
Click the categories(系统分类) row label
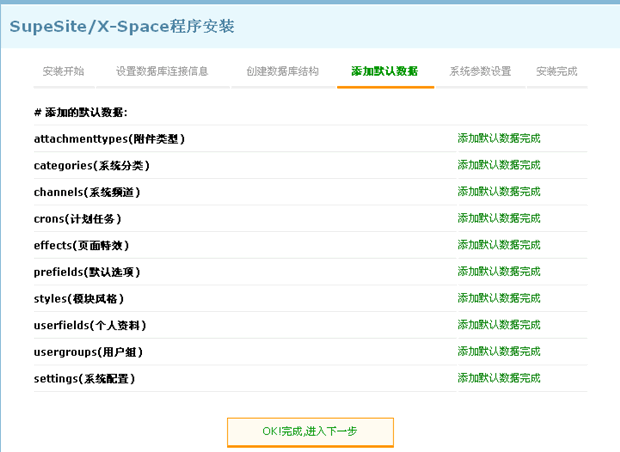point(92,166)
